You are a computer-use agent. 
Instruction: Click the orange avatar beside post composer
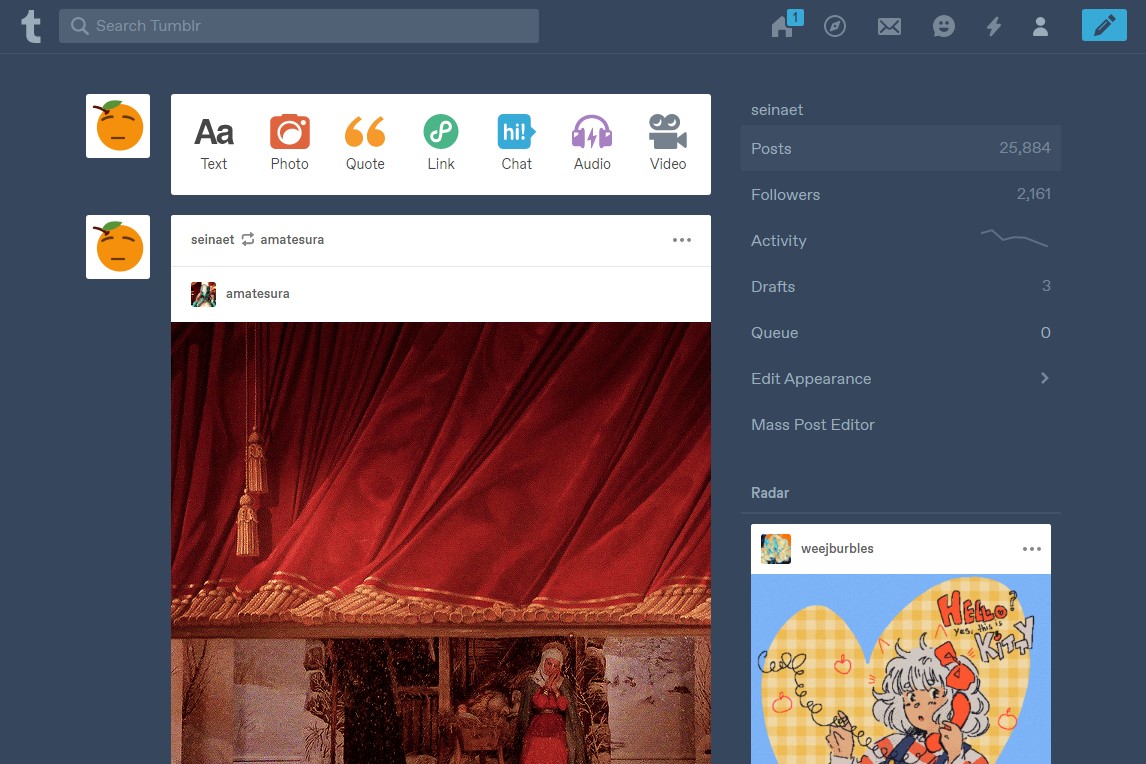click(x=118, y=126)
